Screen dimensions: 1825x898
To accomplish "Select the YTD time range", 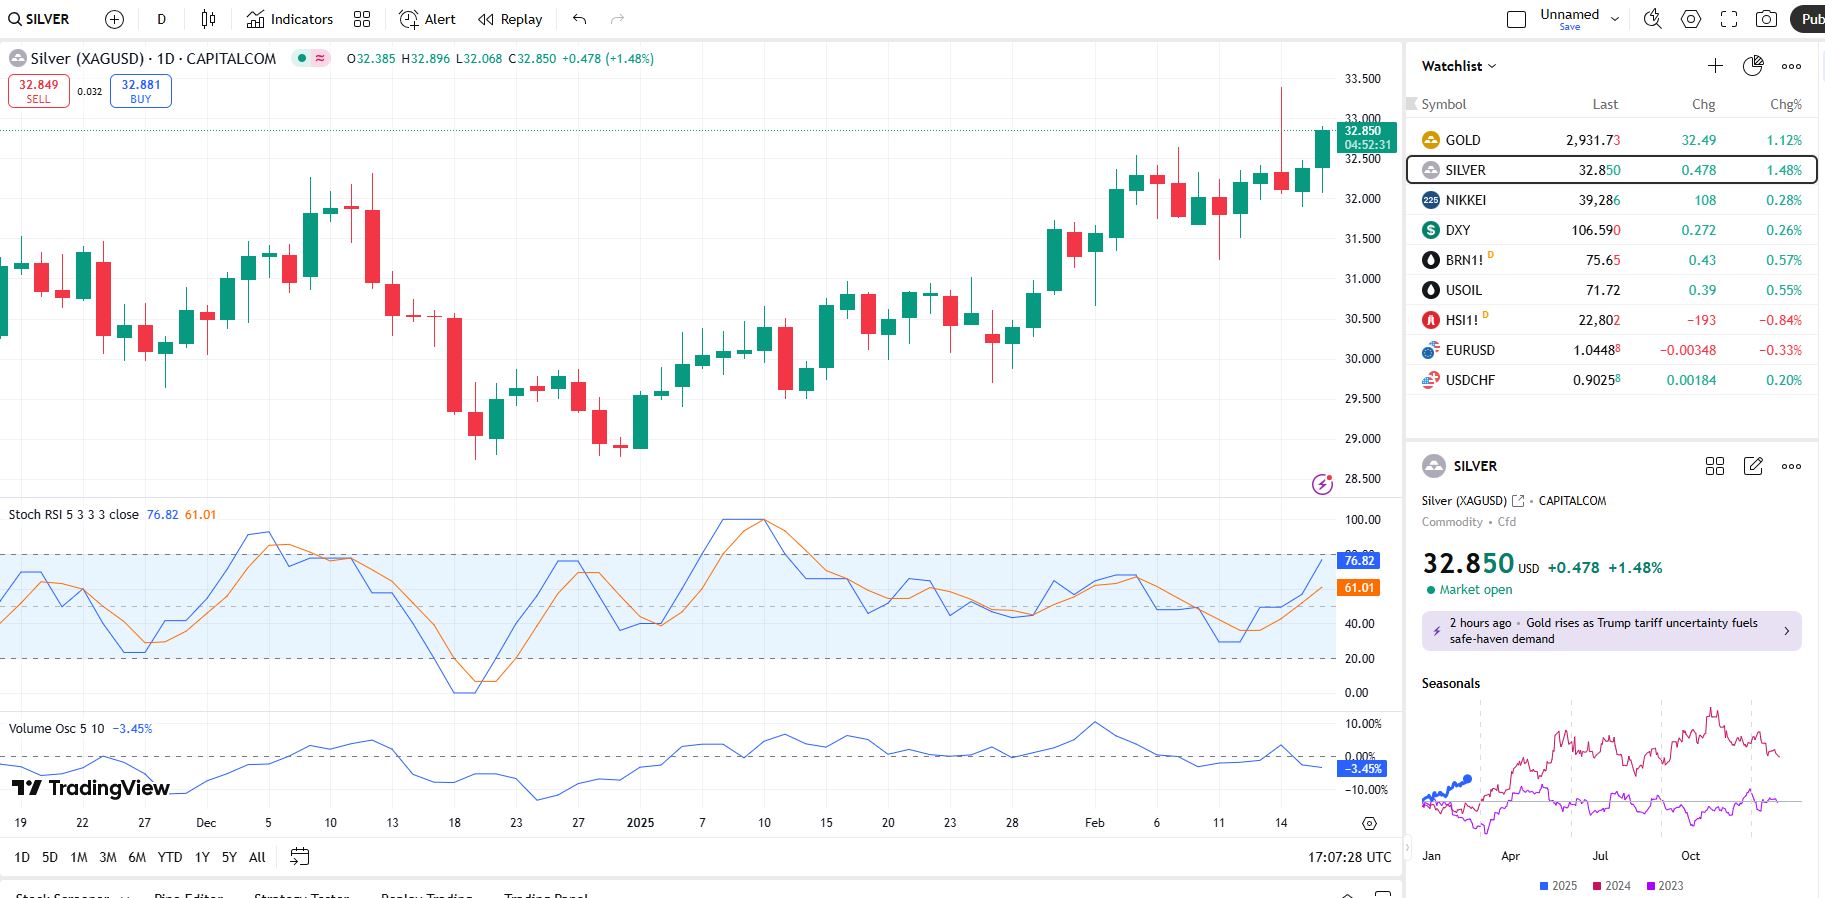I will (x=170, y=857).
